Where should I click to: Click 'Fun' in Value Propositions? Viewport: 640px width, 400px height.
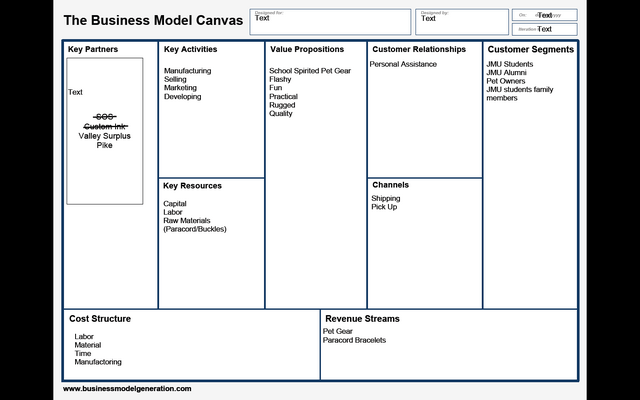pyautogui.click(x=276, y=88)
